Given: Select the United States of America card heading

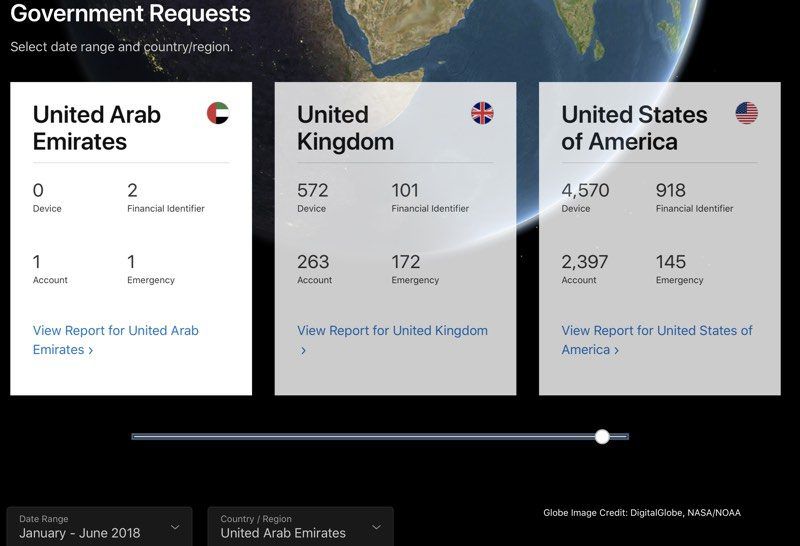Looking at the screenshot, I should coord(634,128).
